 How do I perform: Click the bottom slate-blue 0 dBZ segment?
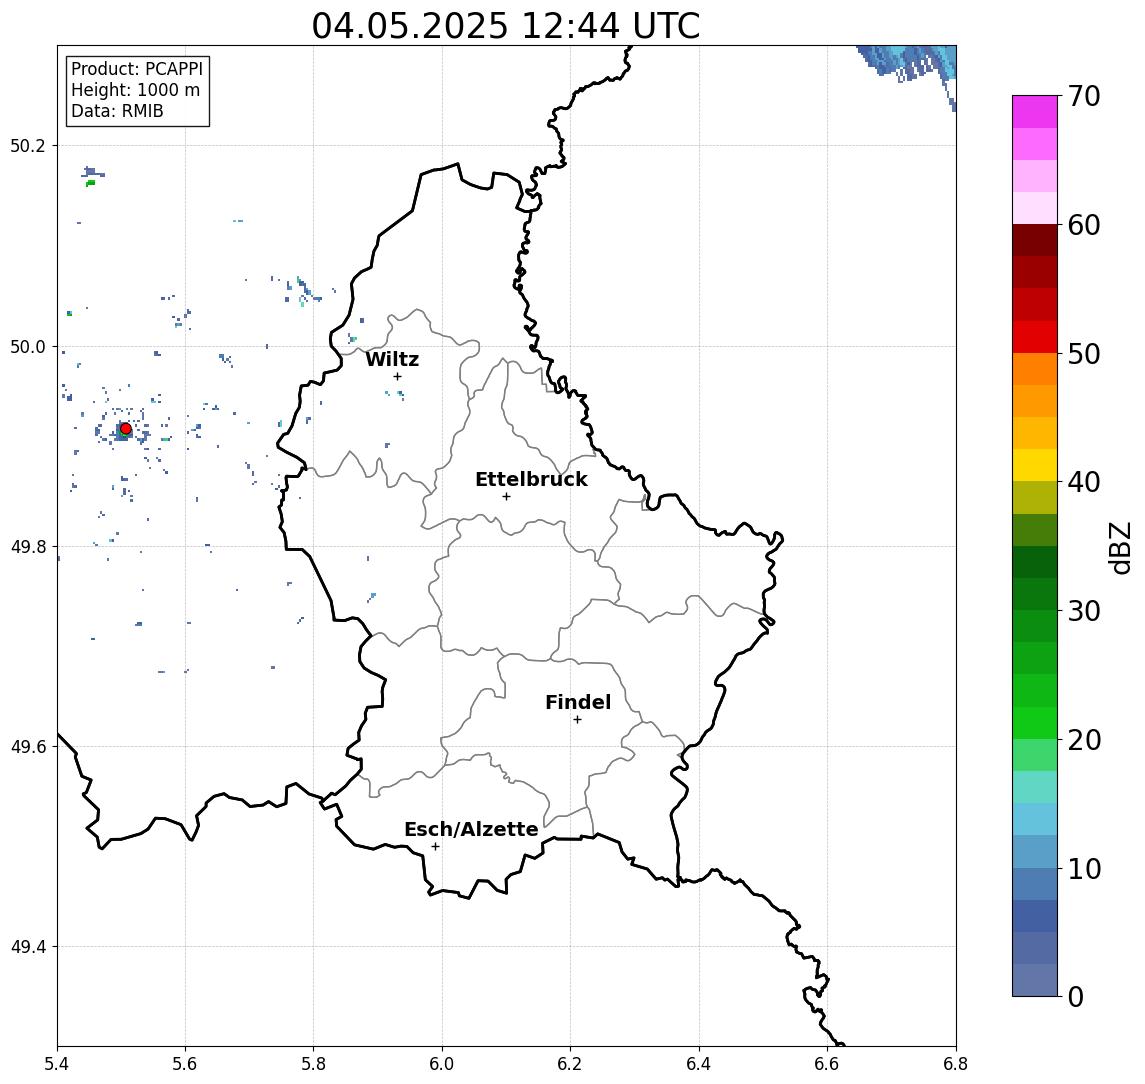point(1035,980)
